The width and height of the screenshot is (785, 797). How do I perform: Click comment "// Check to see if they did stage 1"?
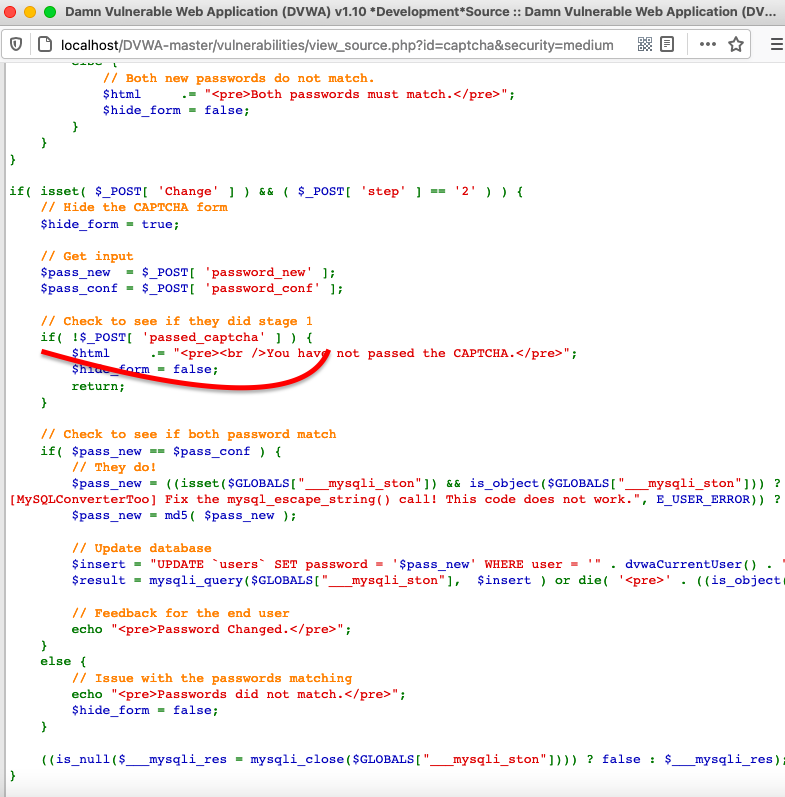pyautogui.click(x=176, y=321)
